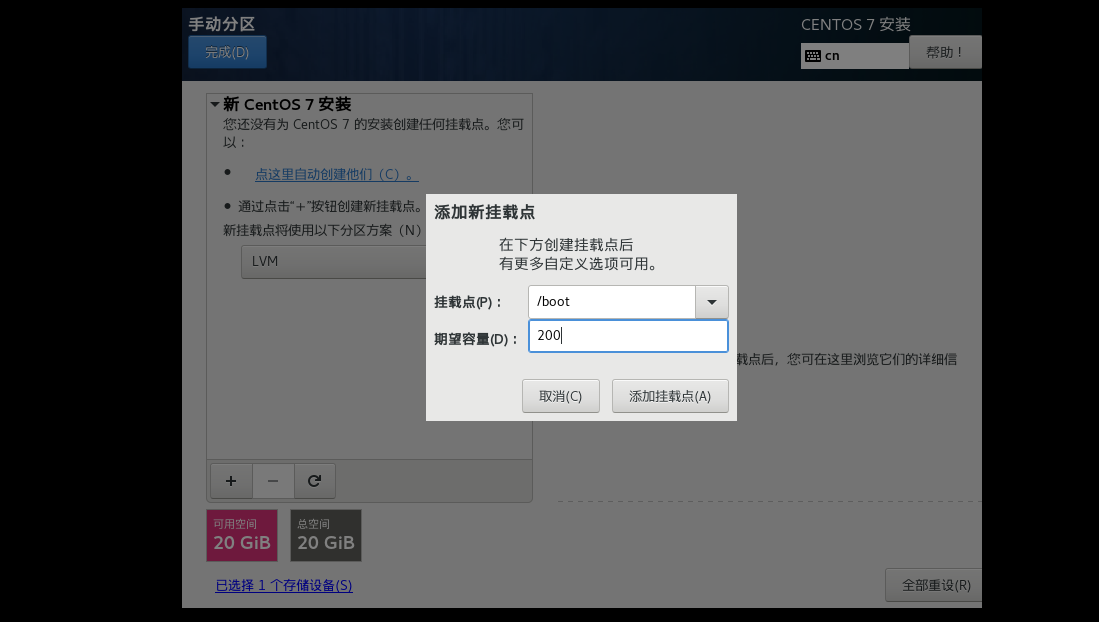Click the keyboard icon beside cn
Screen dimensions: 1099x622
pos(813,56)
